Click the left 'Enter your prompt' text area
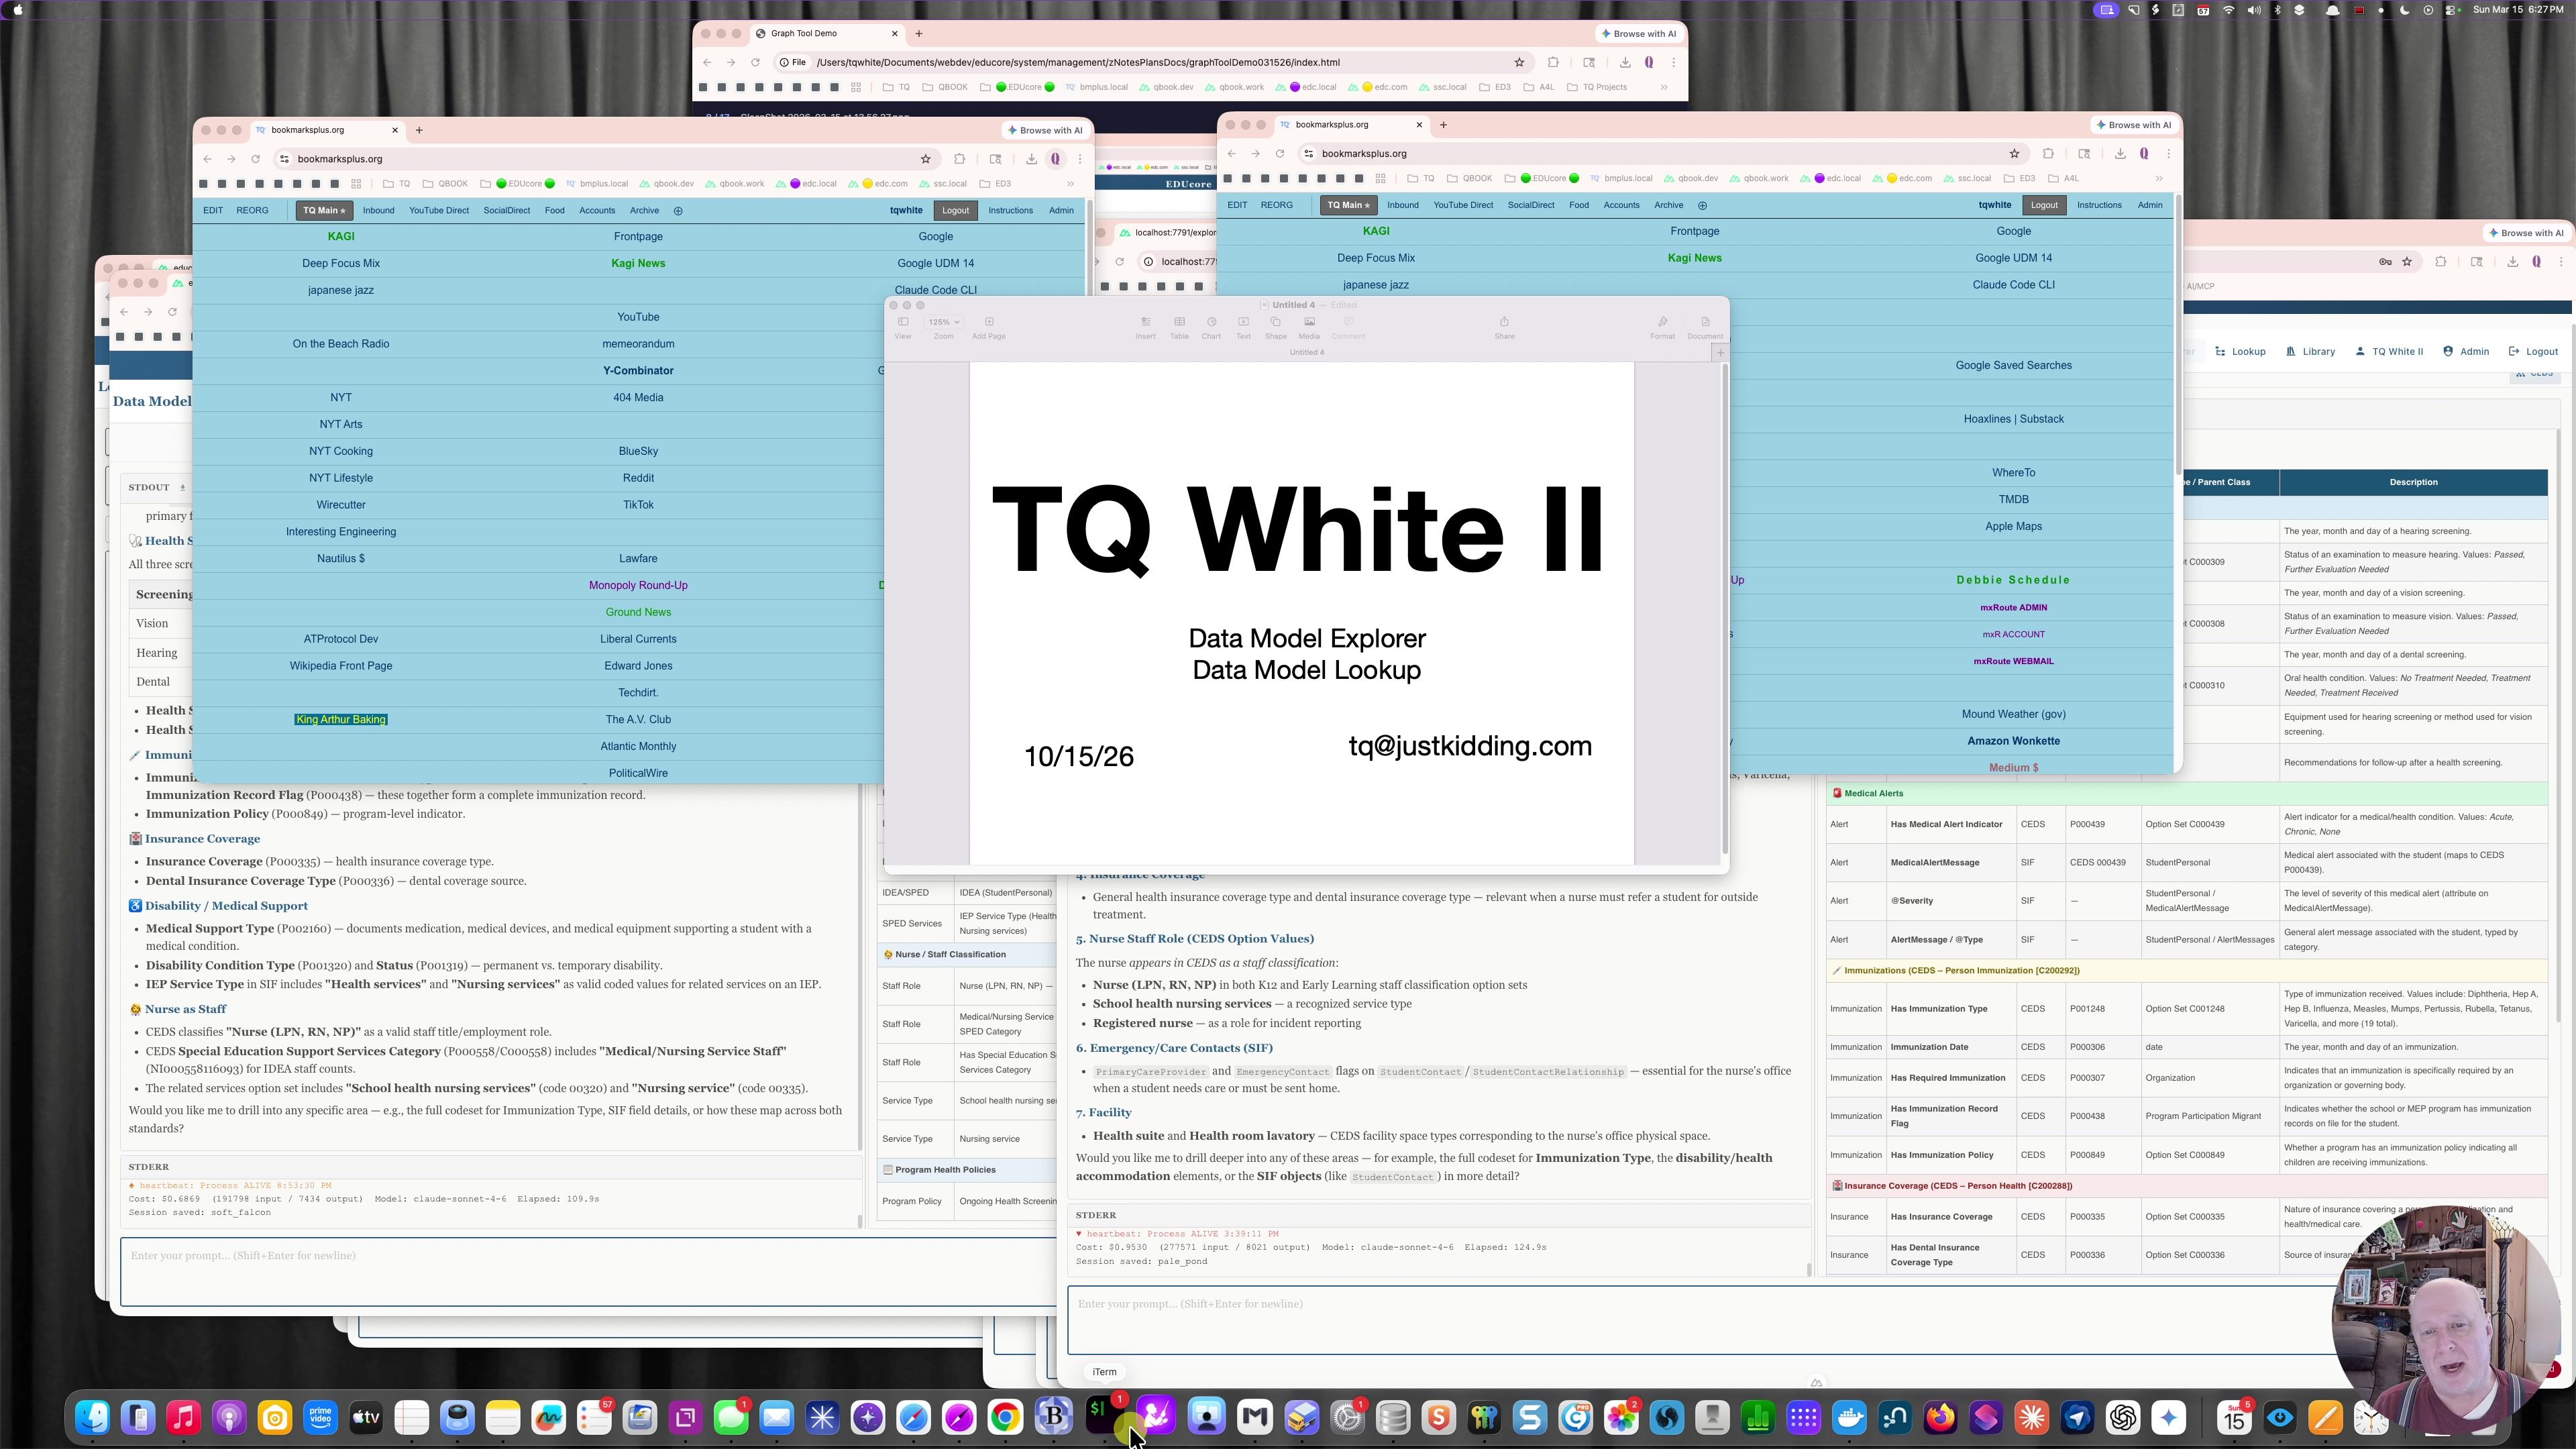Image resolution: width=2576 pixels, height=1449 pixels. point(588,1271)
